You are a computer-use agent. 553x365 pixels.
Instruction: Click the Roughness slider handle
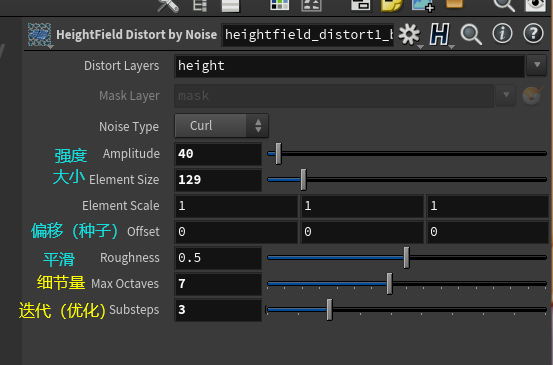coord(406,258)
